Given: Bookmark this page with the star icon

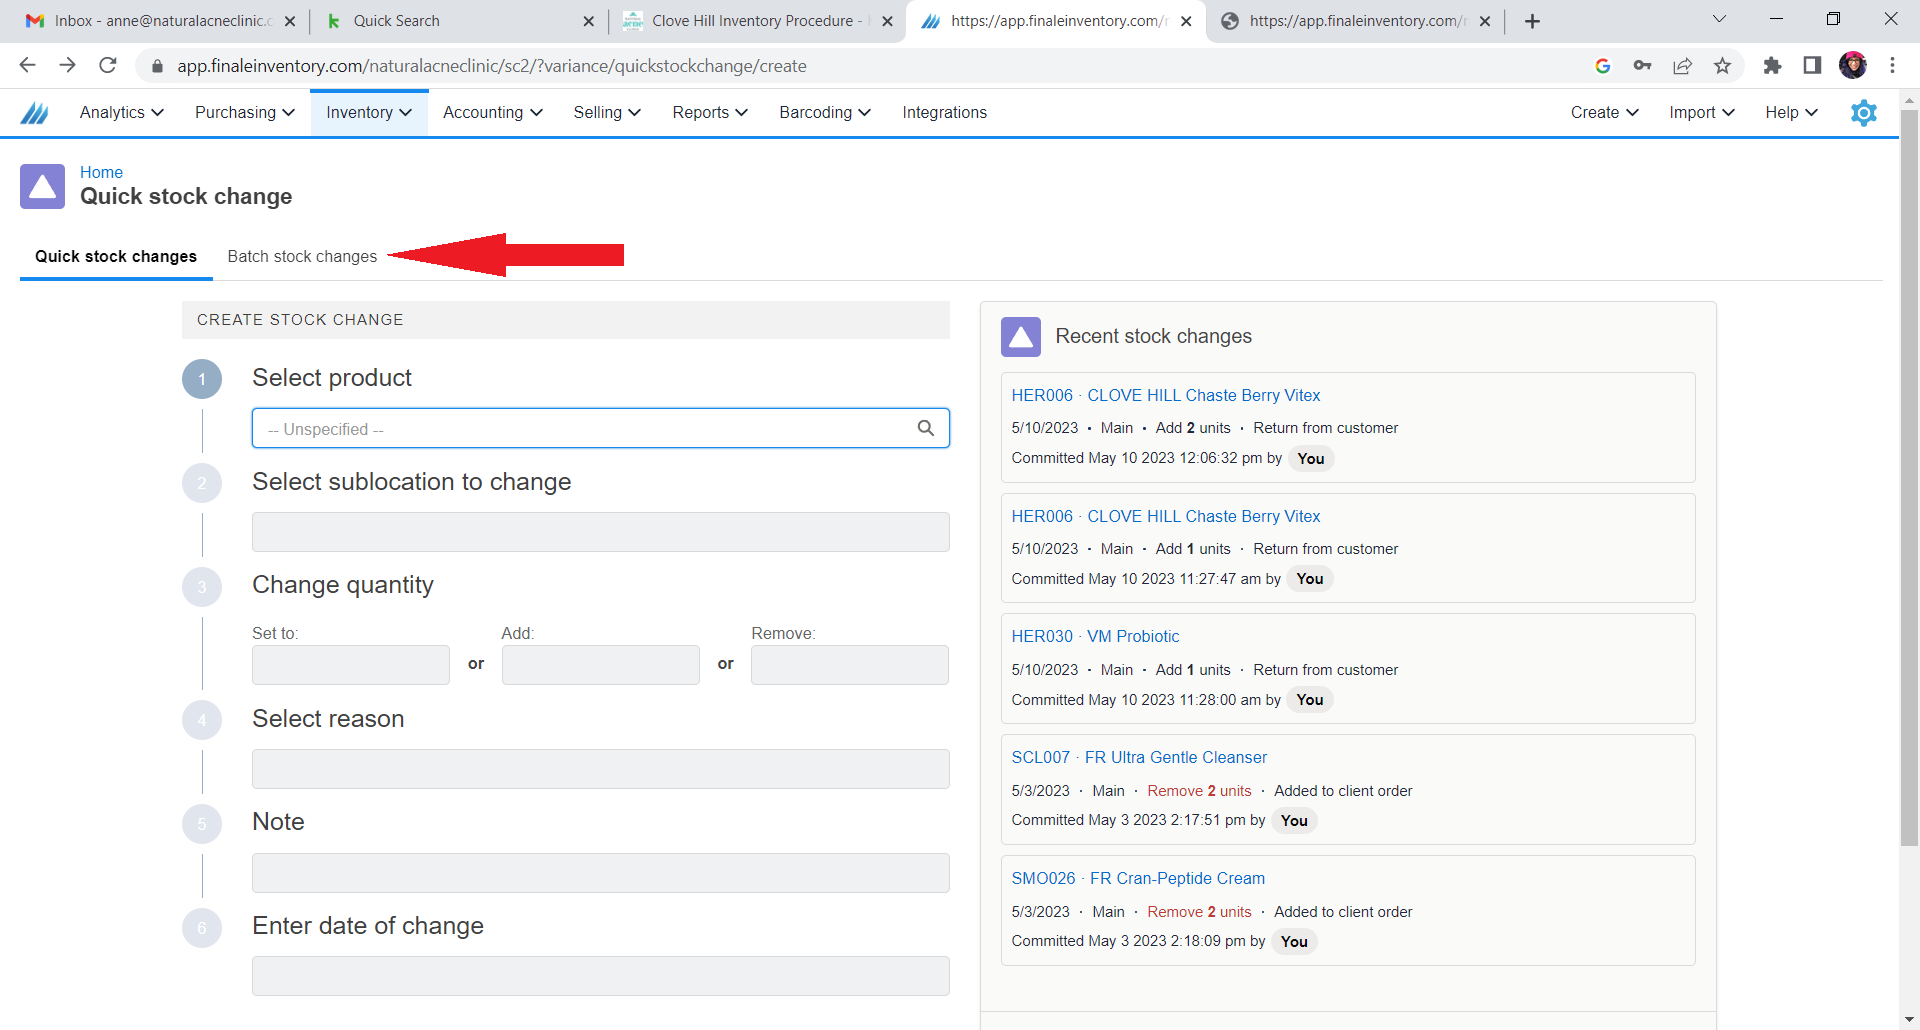Looking at the screenshot, I should (1722, 65).
